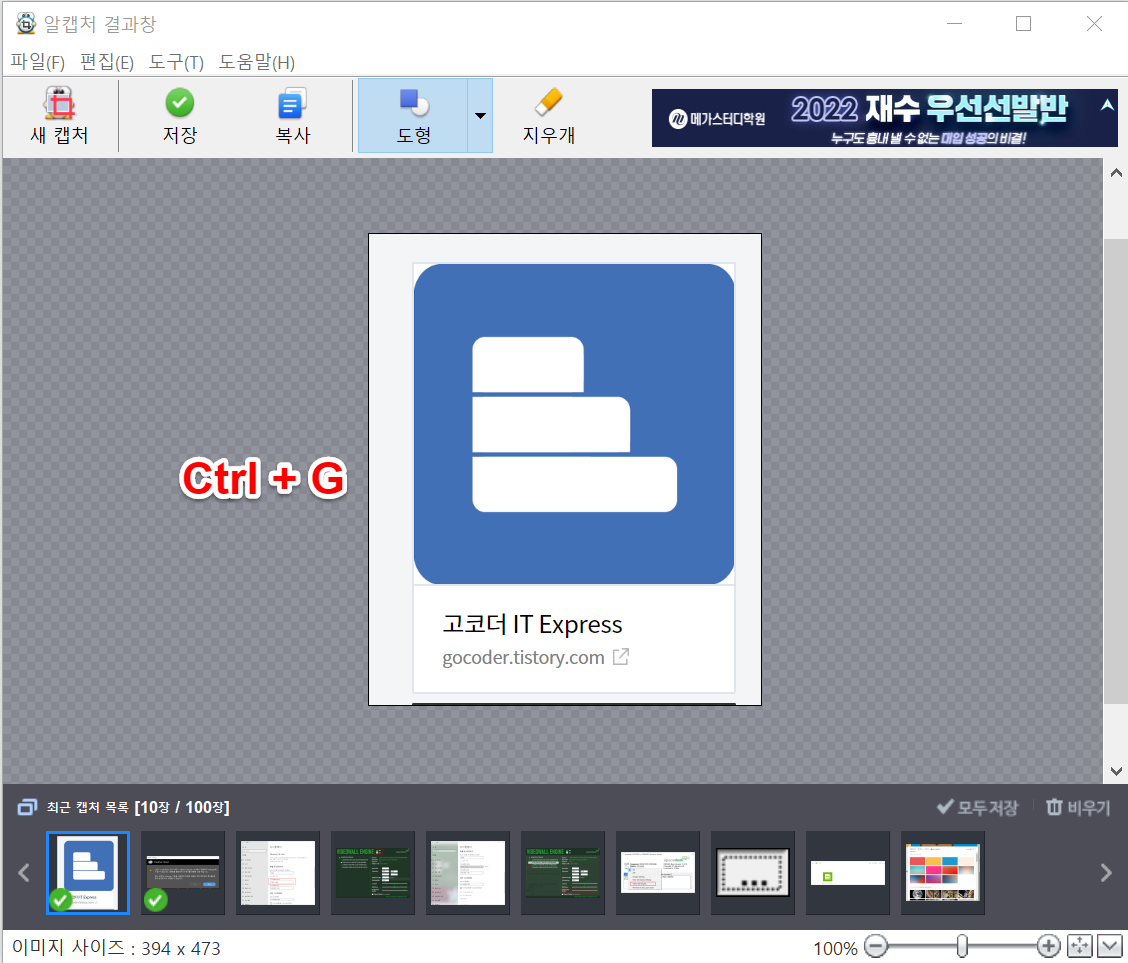This screenshot has height=963, width=1128.
Task: Click the vertical scrollbar down arrow
Action: coord(1116,771)
